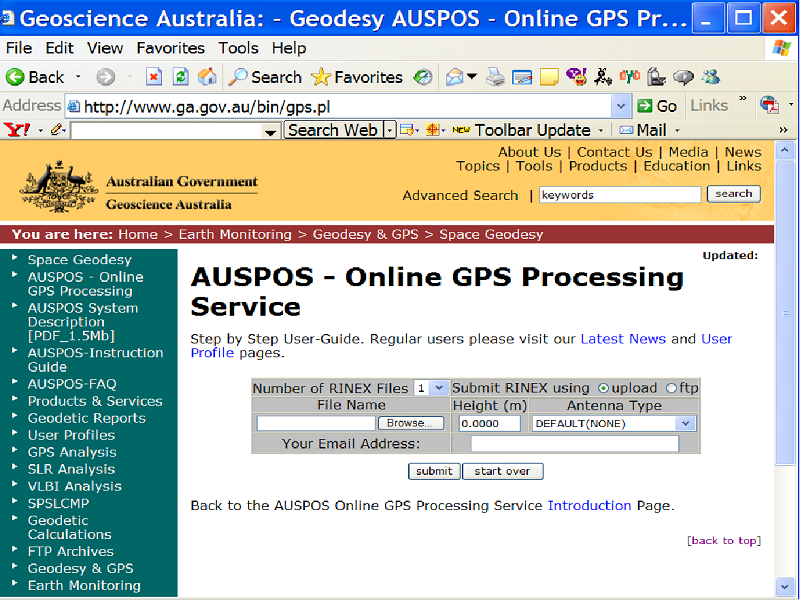Viewport: 800px width, 600px height.
Task: Refresh the page with the green arrows icon
Action: tap(181, 77)
